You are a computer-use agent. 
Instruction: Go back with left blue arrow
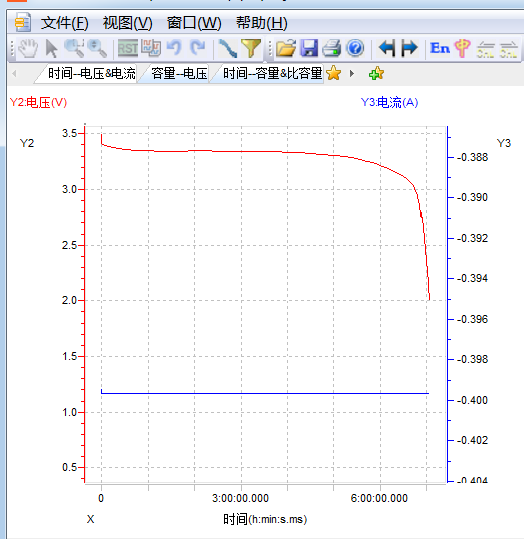(387, 48)
